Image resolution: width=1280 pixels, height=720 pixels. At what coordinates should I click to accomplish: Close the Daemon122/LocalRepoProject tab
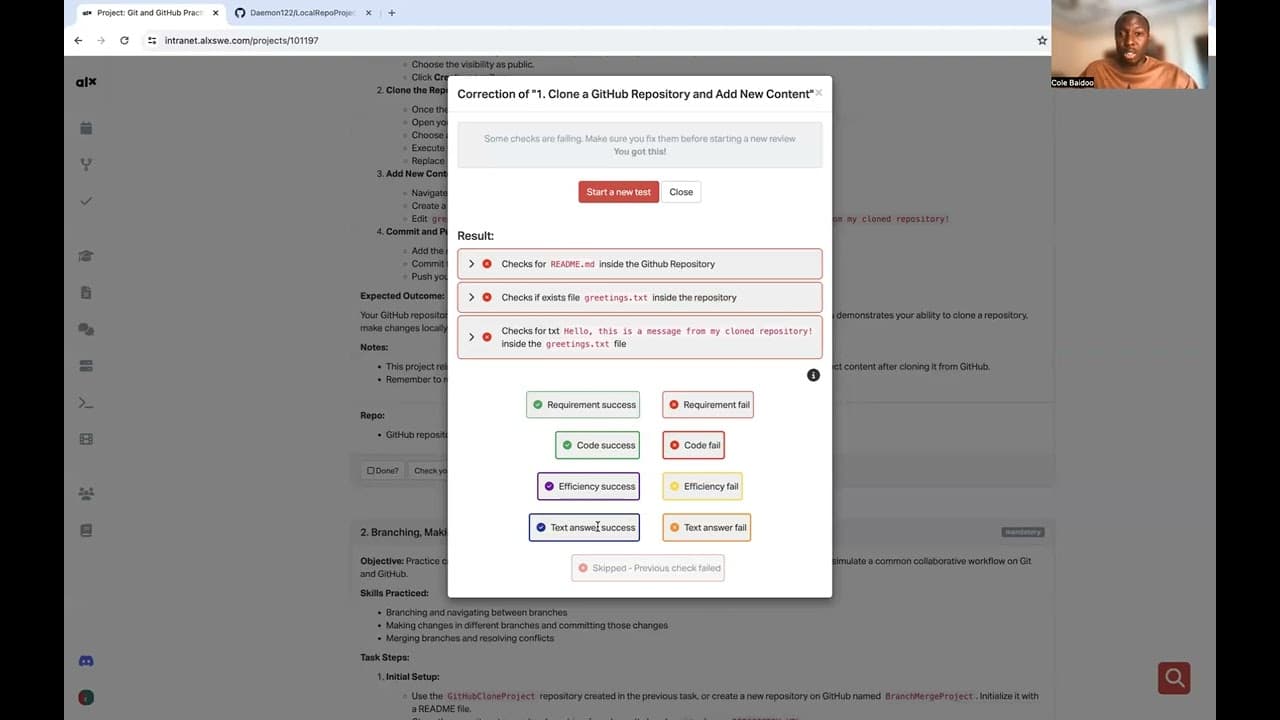click(367, 13)
